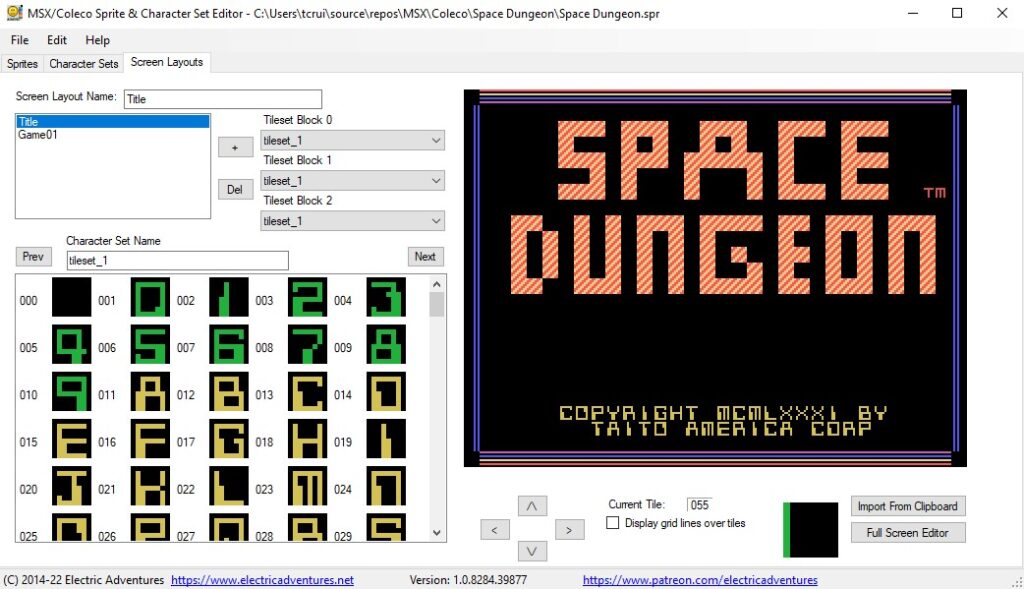Click the app icon in the title bar

(14, 13)
